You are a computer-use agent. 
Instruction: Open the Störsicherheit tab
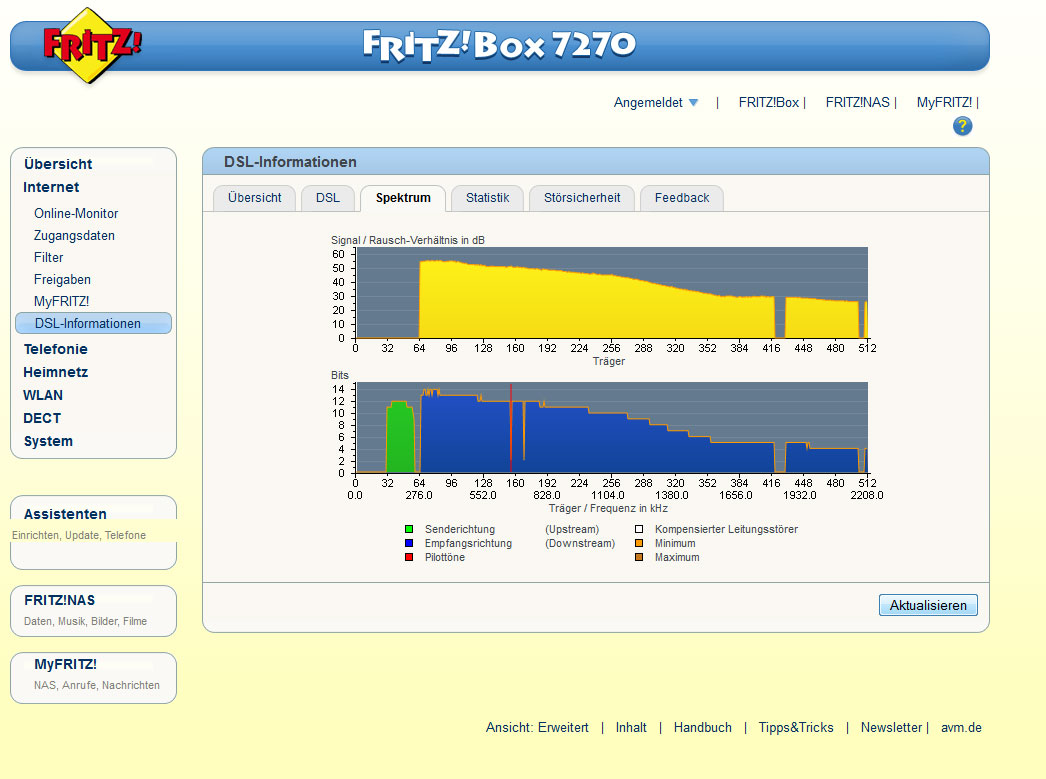[582, 198]
